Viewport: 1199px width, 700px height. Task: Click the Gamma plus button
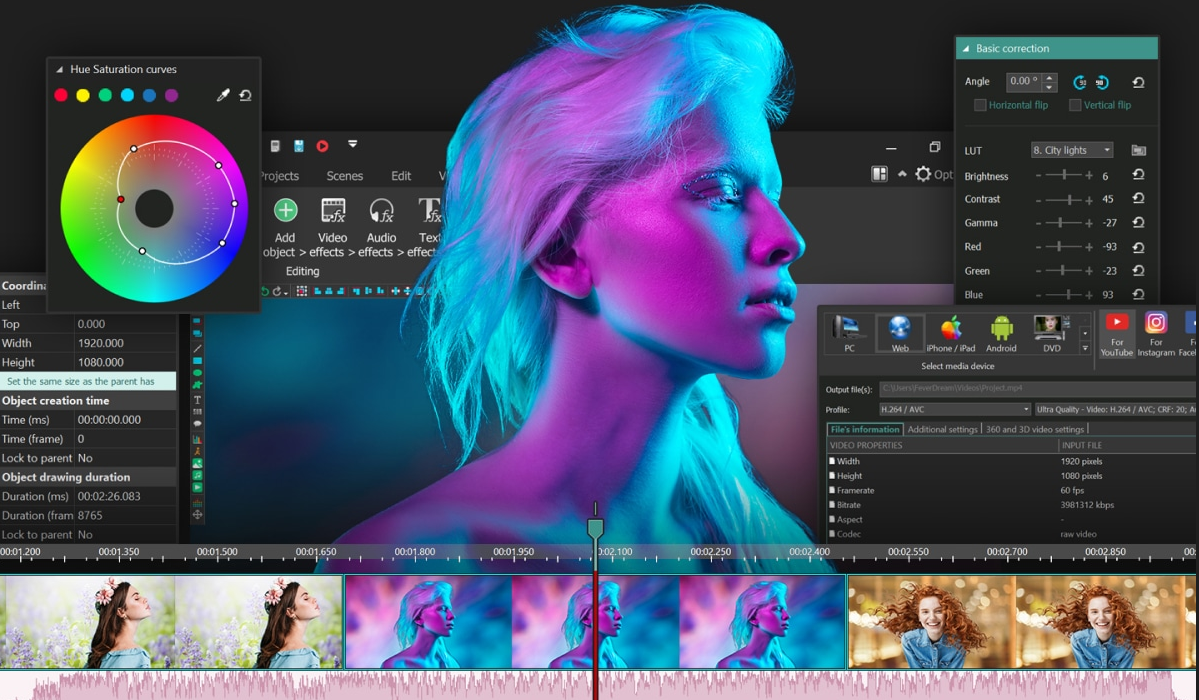(x=1089, y=223)
